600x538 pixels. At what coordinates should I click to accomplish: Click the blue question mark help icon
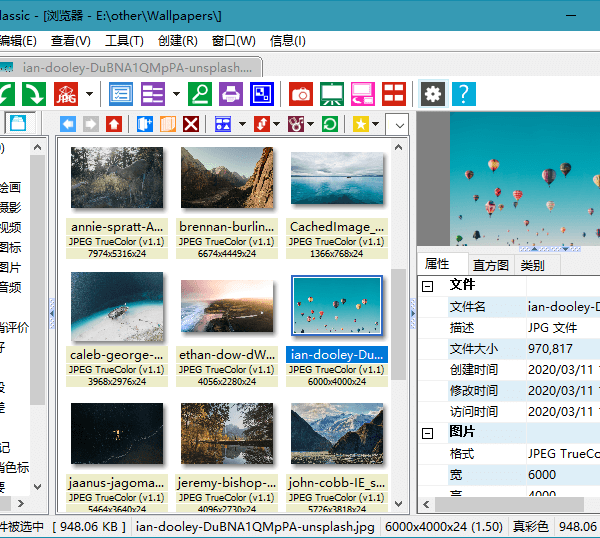coord(463,94)
